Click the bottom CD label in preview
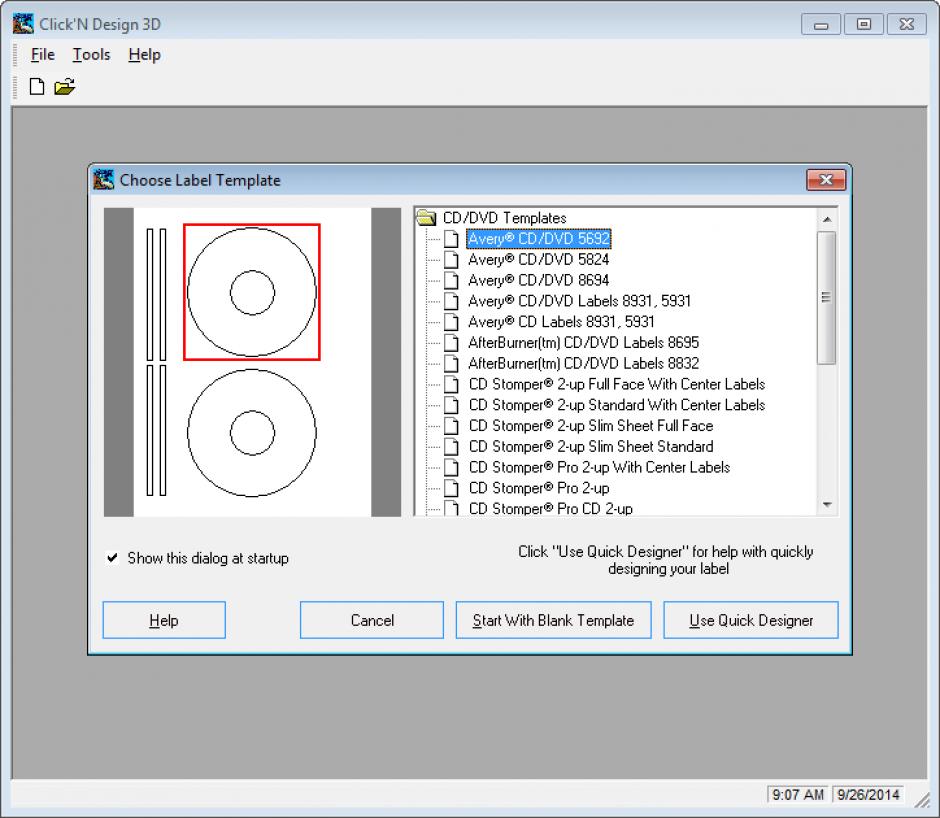 coord(252,432)
